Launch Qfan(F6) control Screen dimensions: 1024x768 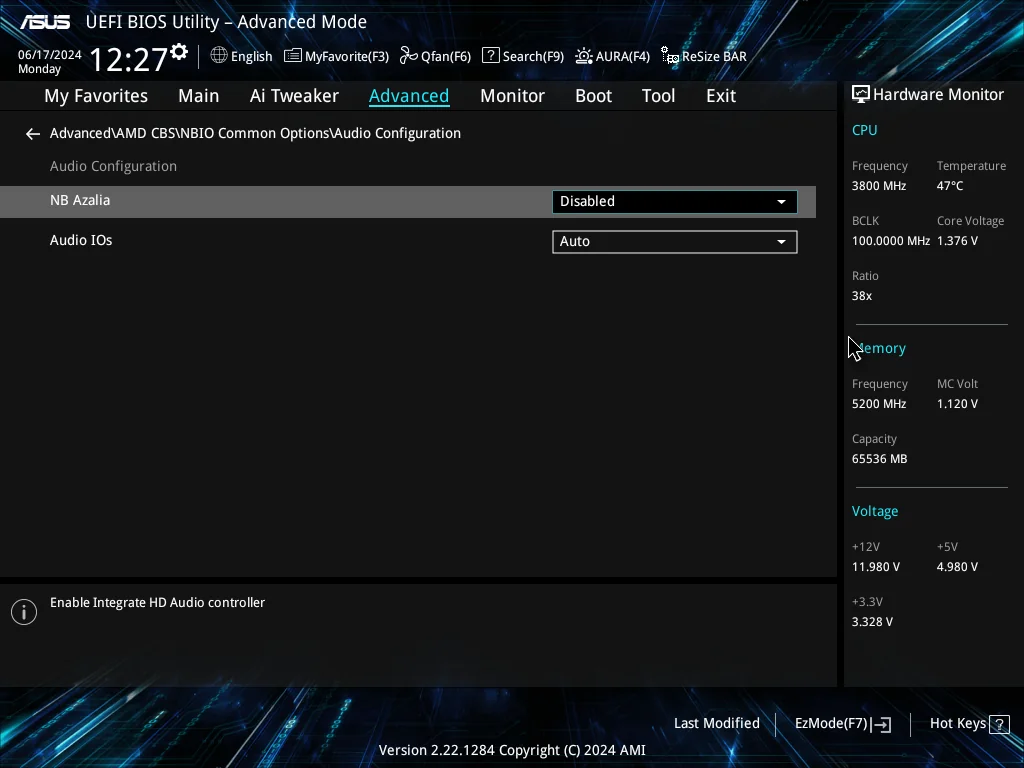pos(436,56)
